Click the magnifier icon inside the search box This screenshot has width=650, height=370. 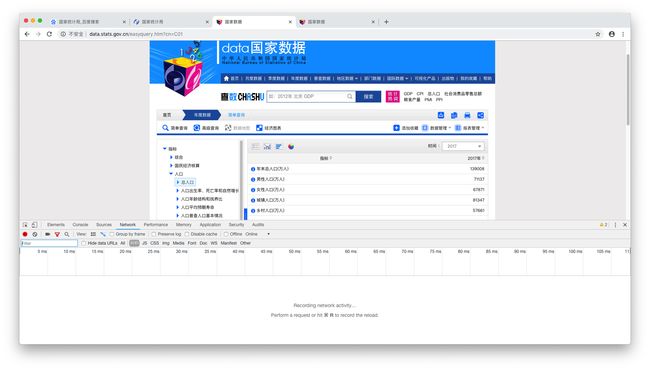coord(350,97)
